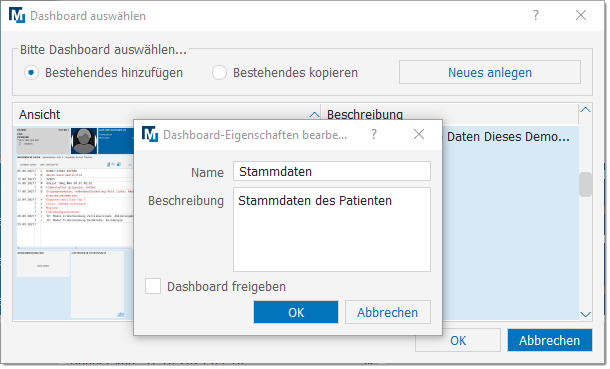The image size is (610, 369).
Task: Click Abbrechen in Dashboard auswählen window
Action: [x=549, y=340]
